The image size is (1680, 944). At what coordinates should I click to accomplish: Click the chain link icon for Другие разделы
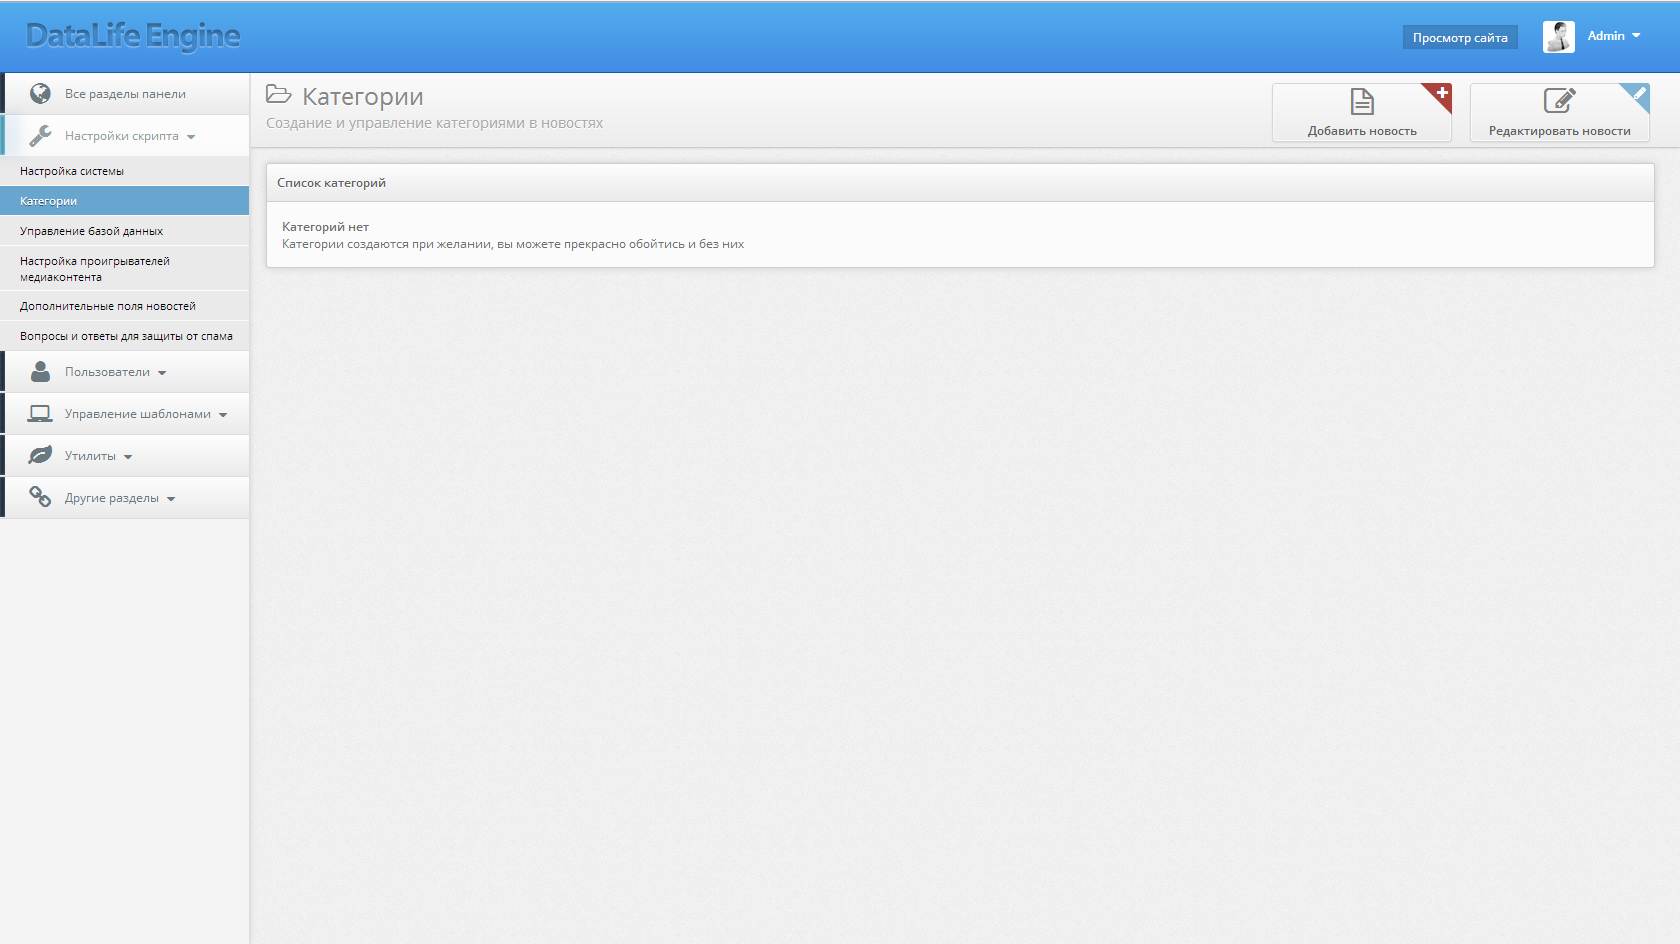[40, 497]
